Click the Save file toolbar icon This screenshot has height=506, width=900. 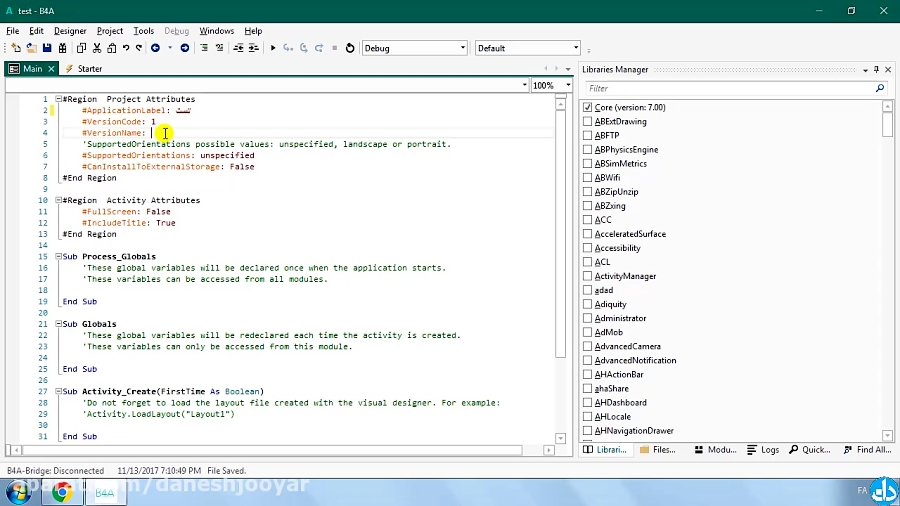(x=47, y=48)
